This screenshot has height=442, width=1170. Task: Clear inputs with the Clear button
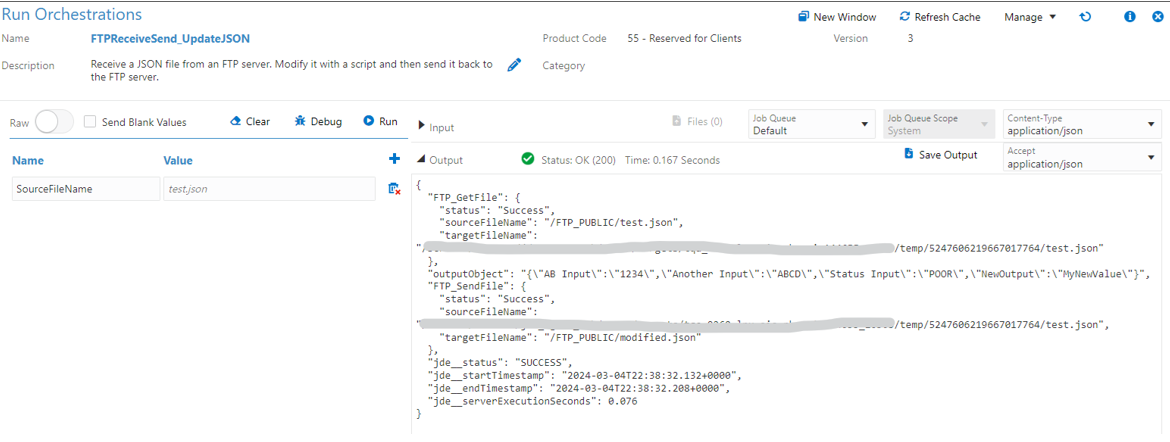[250, 121]
